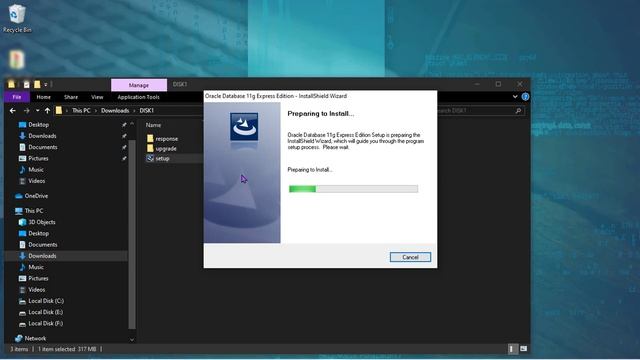
Task: Click Properties quick access toolbar icon
Action: (x=27, y=84)
